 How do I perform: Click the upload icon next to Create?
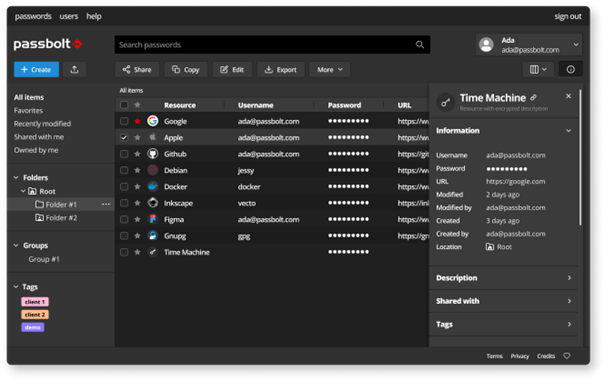(74, 69)
